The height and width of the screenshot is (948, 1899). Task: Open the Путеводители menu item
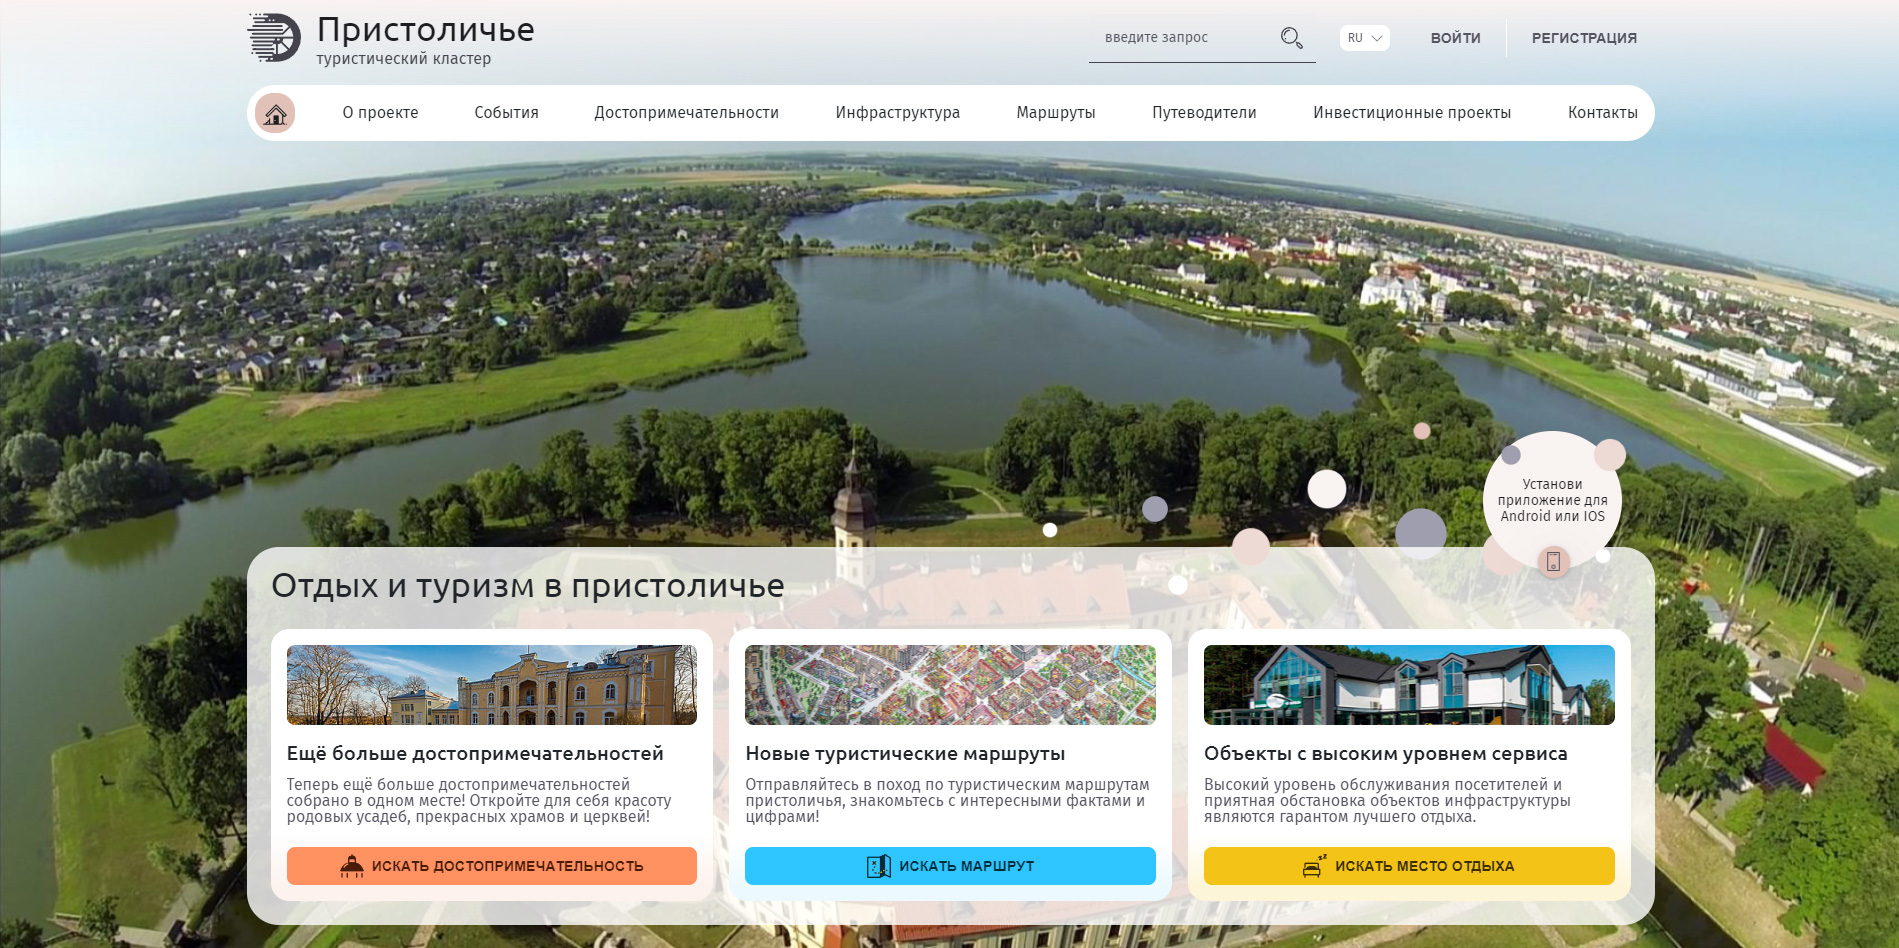[x=1204, y=113]
